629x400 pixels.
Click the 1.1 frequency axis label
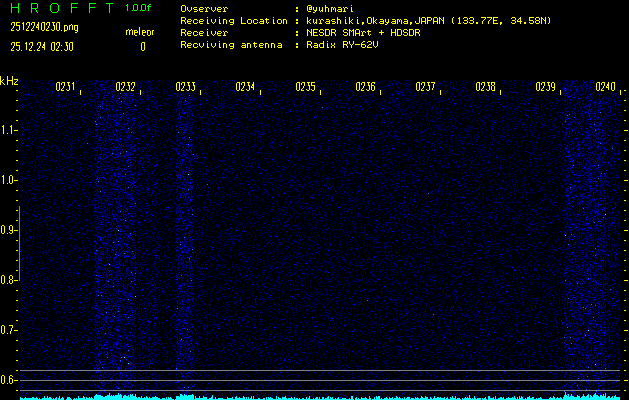(9, 130)
